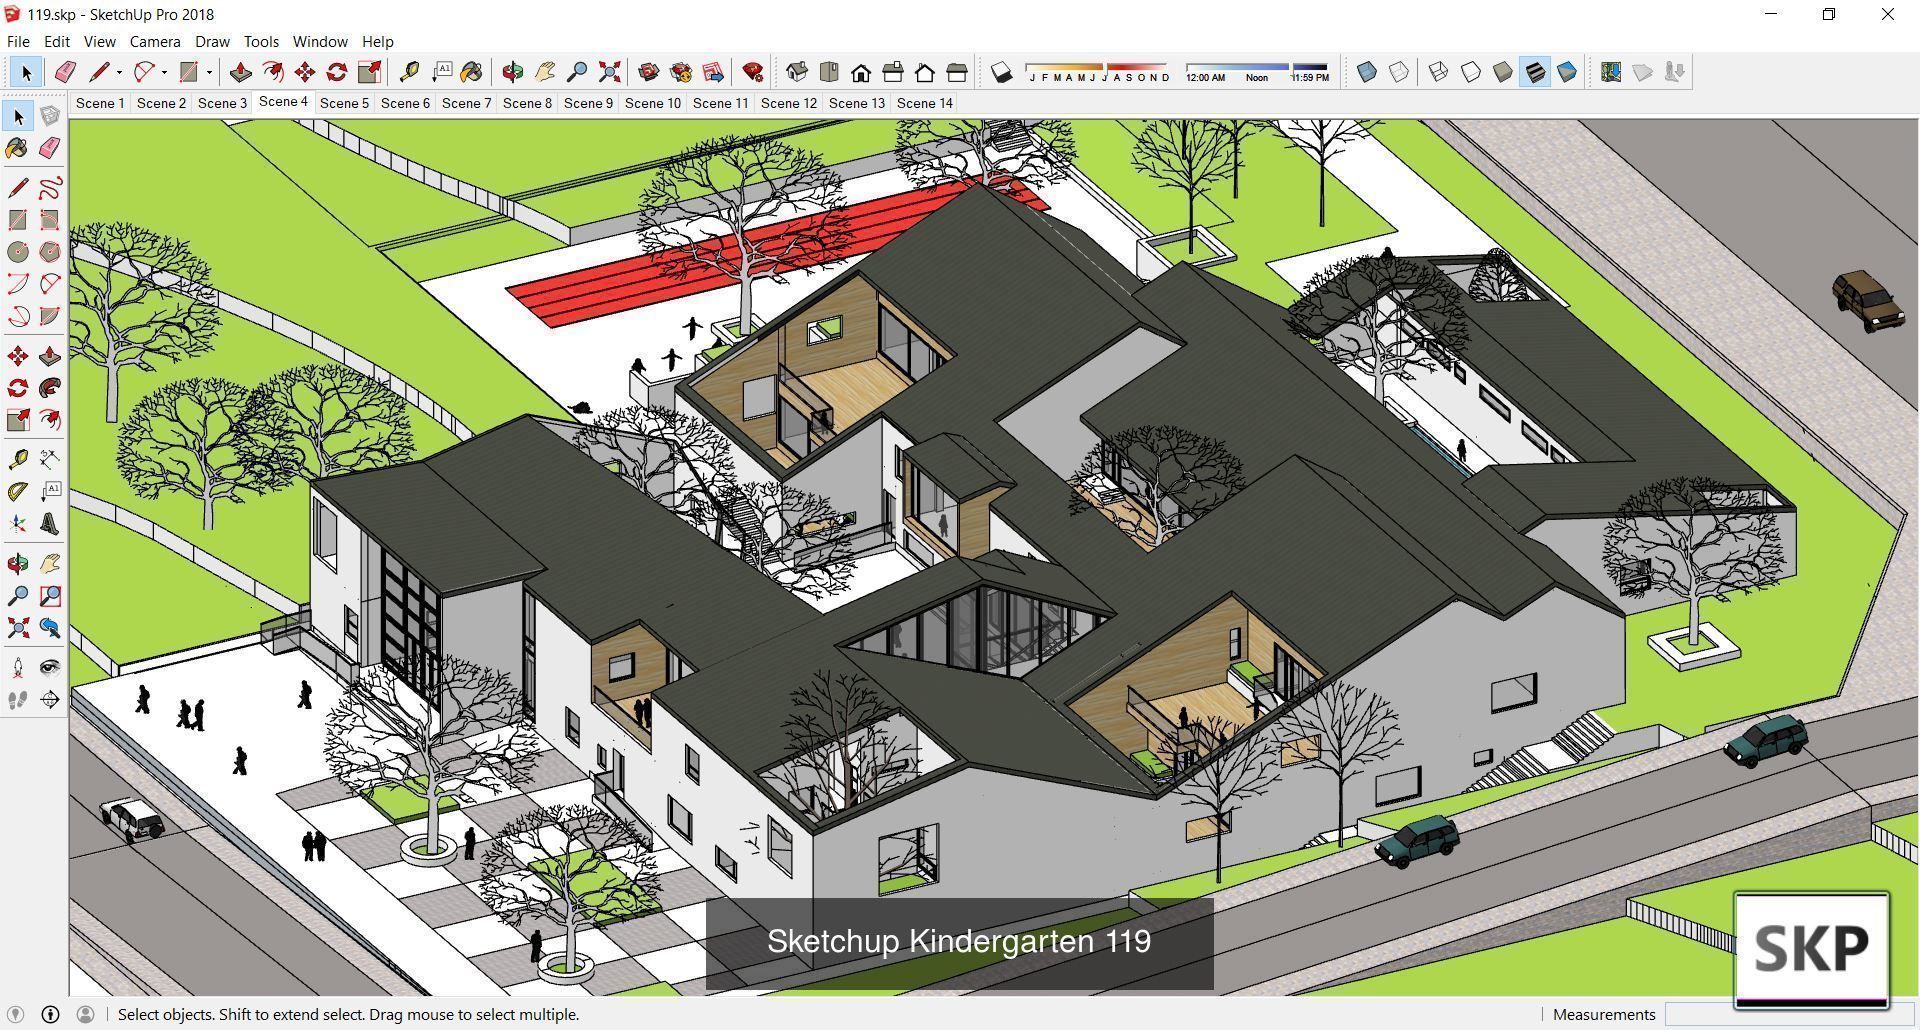1920x1030 pixels.
Task: Switch to Front view house icon
Action: (x=861, y=72)
